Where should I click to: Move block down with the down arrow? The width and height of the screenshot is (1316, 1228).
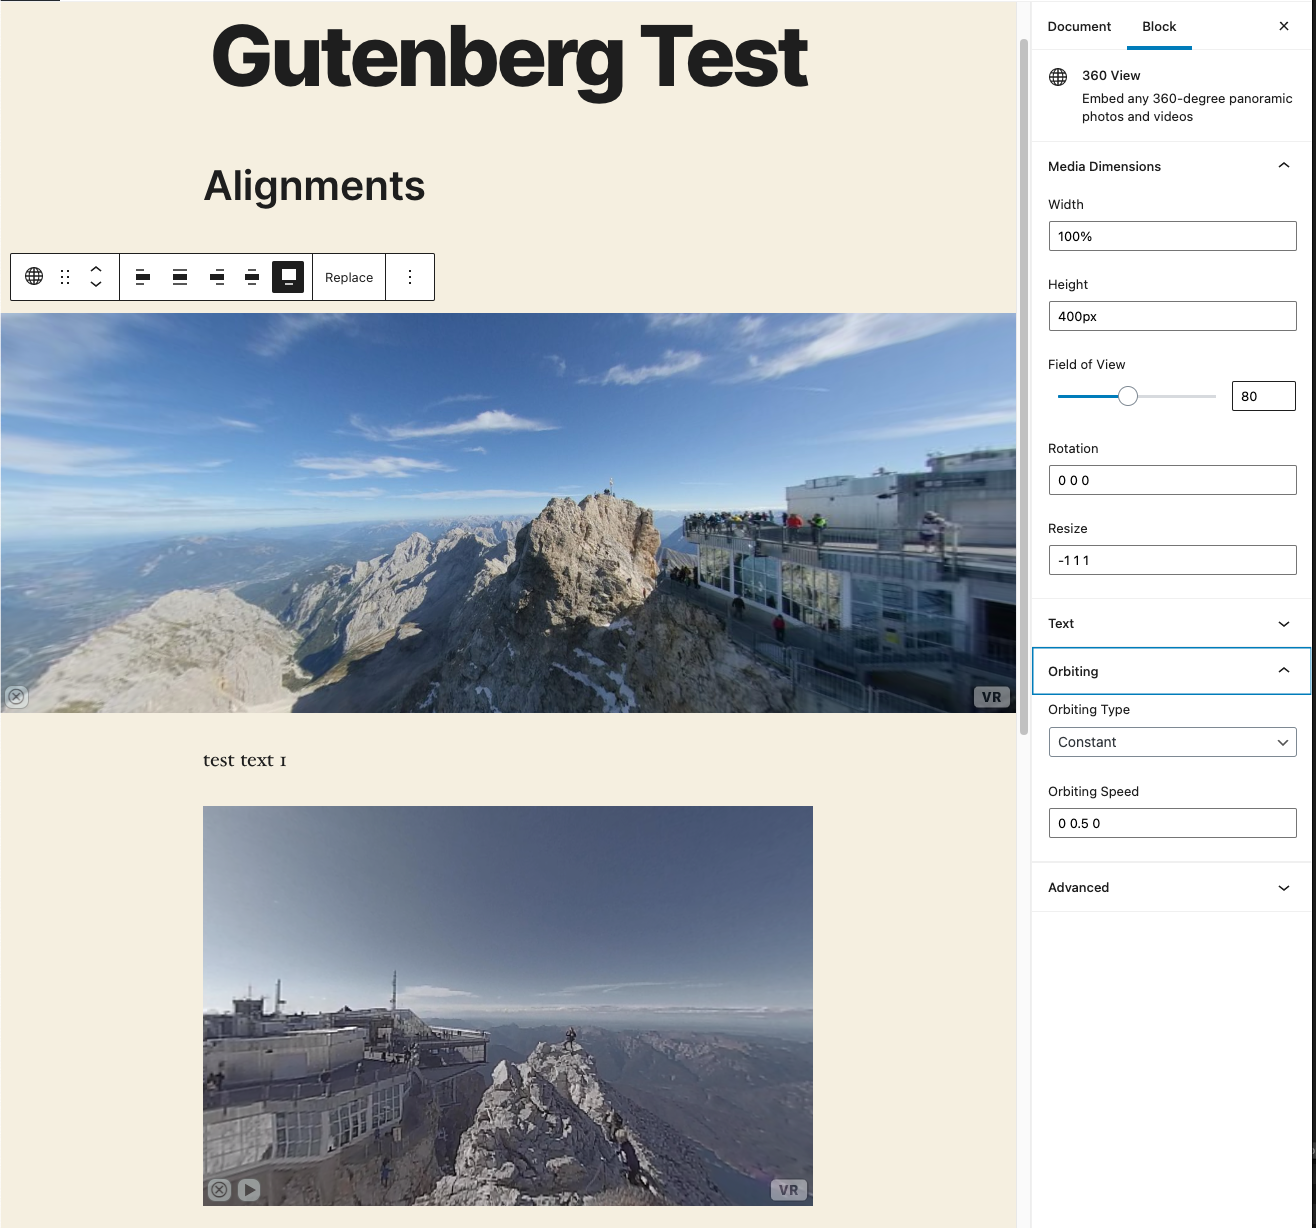click(x=96, y=285)
